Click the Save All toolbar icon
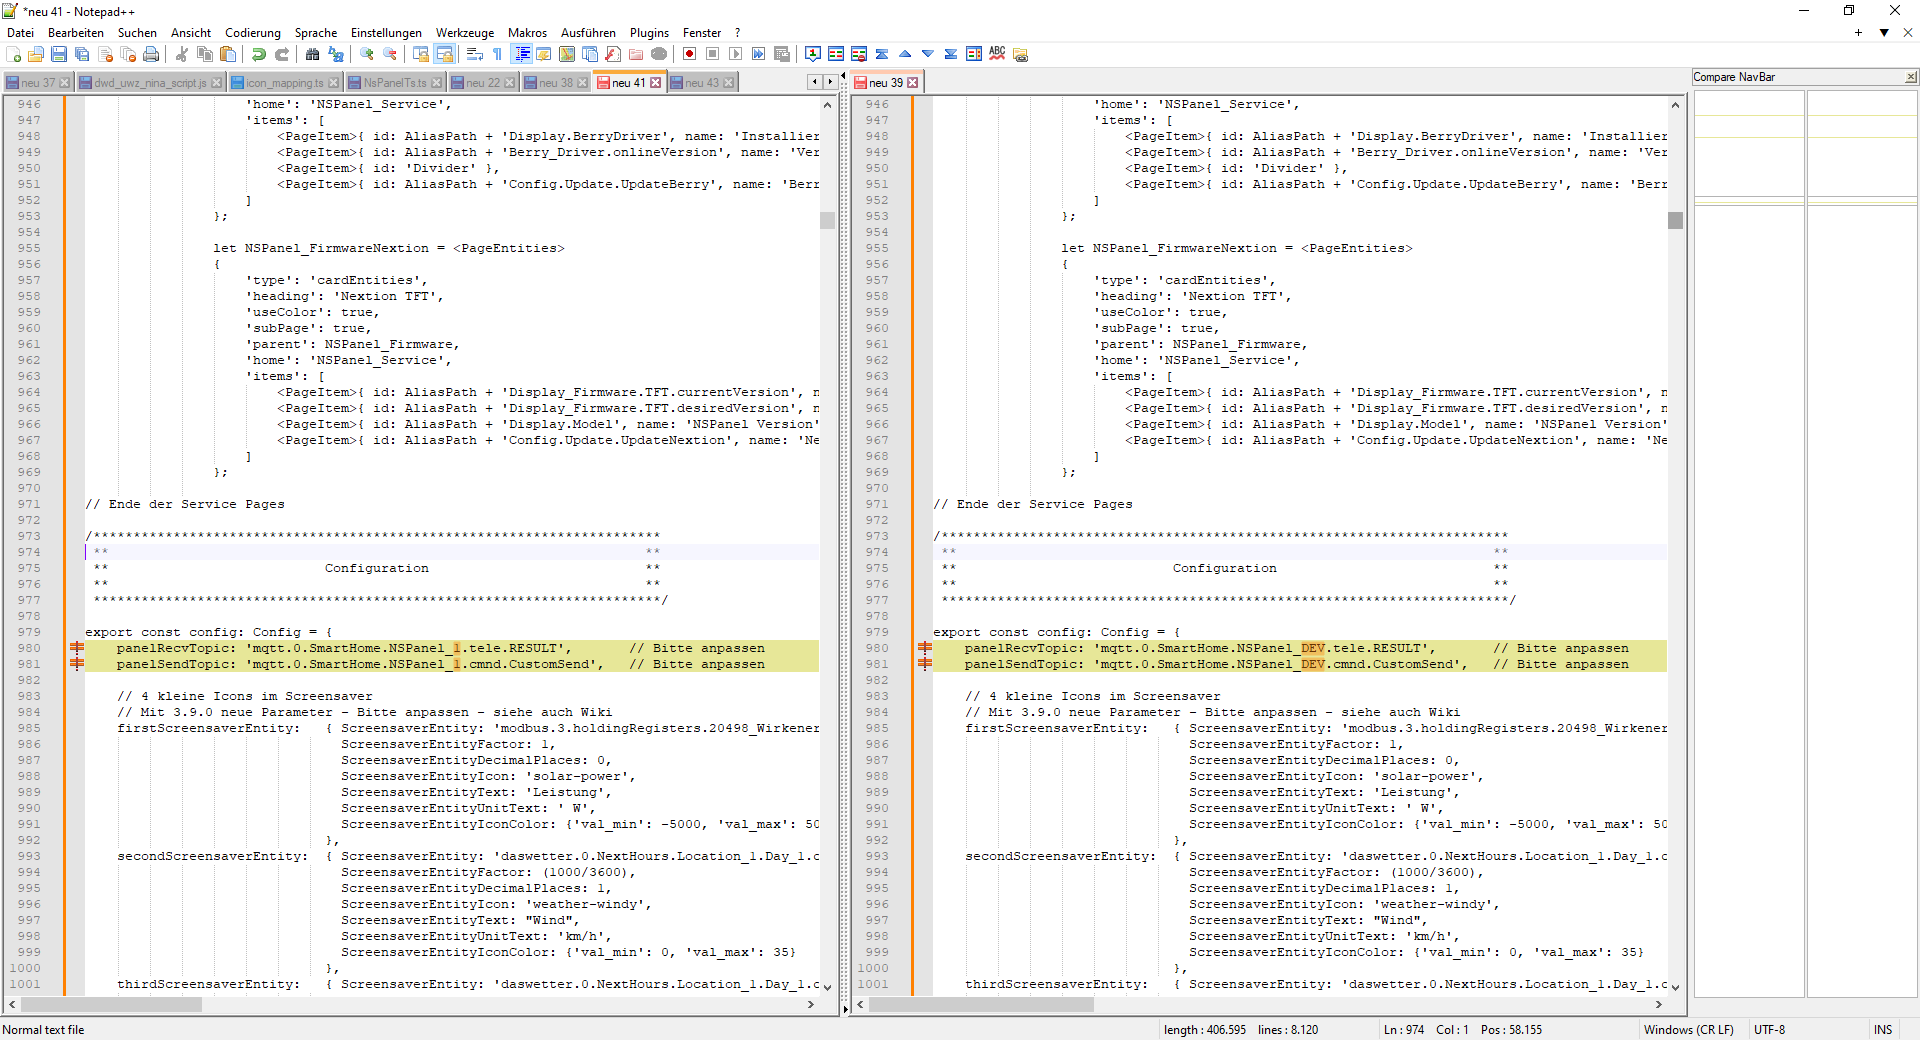 click(x=82, y=54)
